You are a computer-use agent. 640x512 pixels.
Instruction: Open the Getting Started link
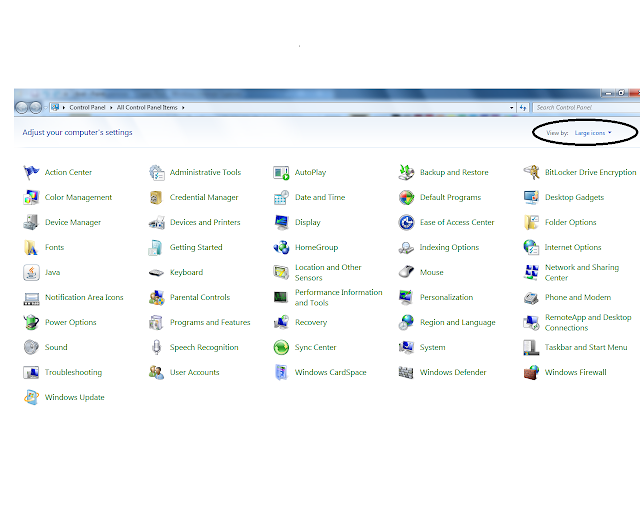tap(196, 247)
